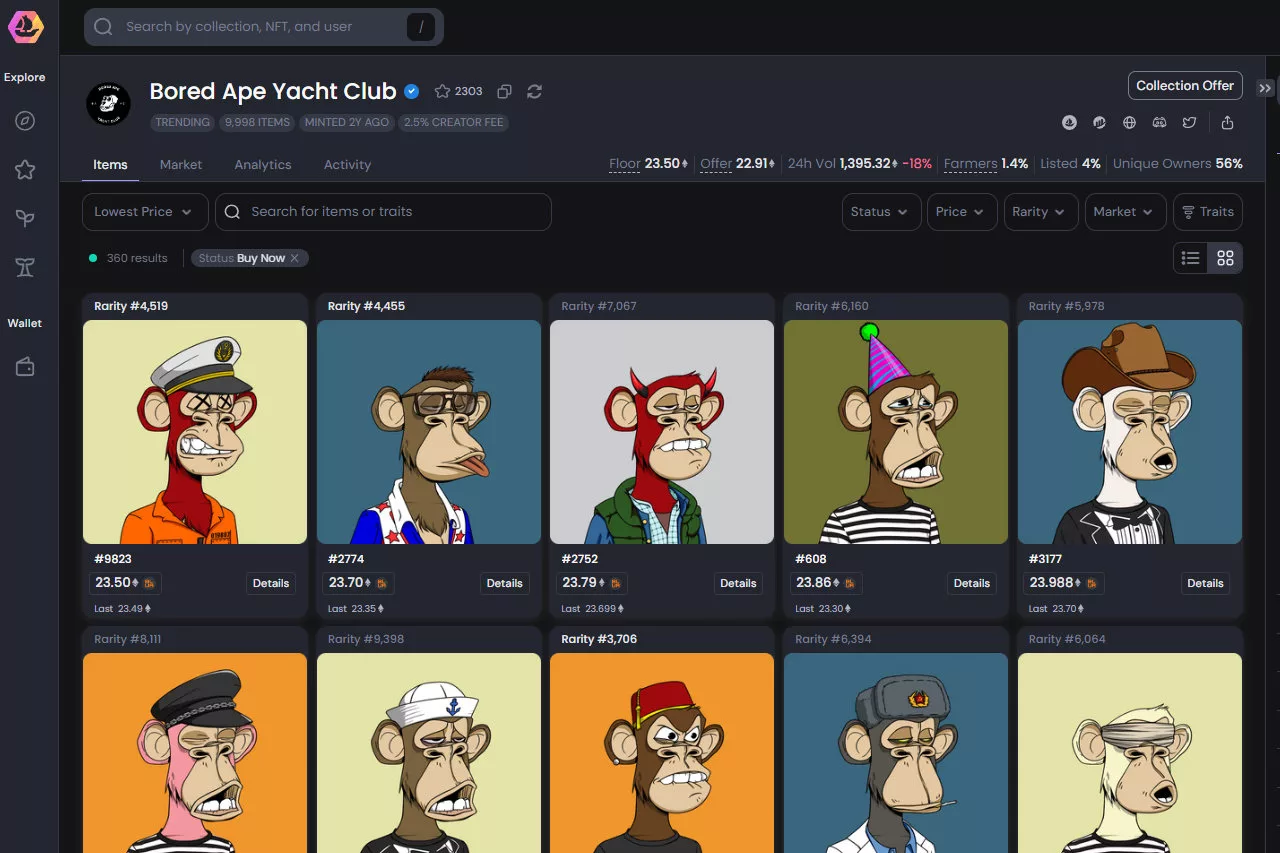The image size is (1280, 853).
Task: Select the Rarity #6,394 ape with ushanka
Action: [896, 753]
